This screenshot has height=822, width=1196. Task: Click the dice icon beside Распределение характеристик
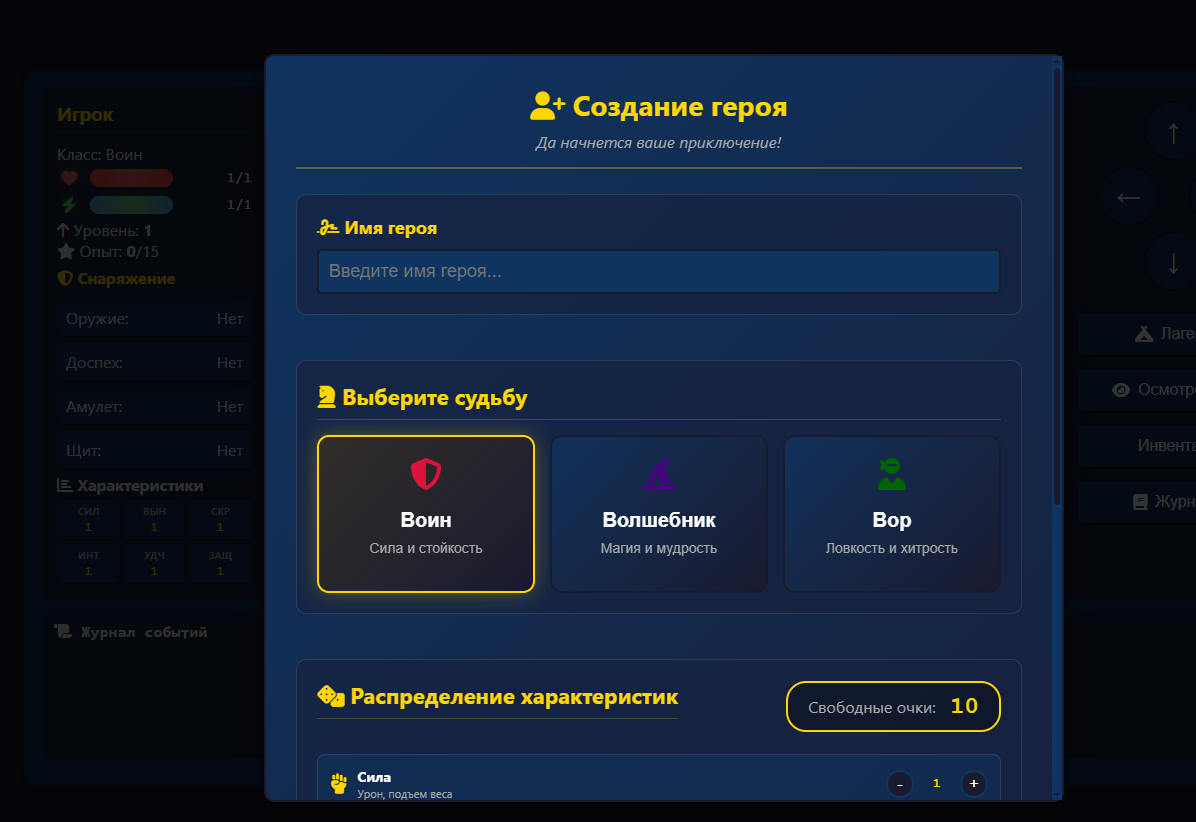tap(331, 696)
